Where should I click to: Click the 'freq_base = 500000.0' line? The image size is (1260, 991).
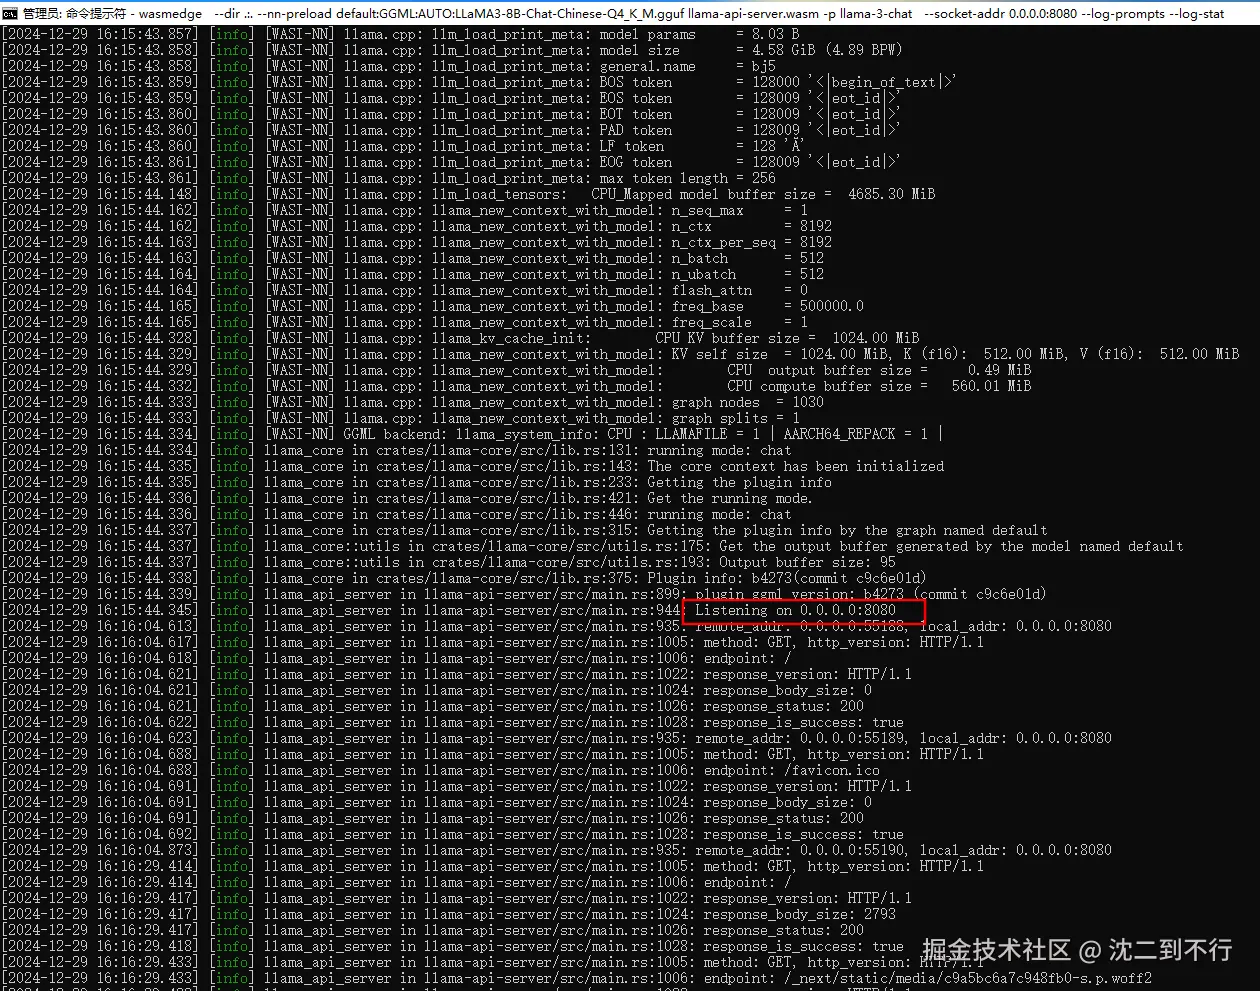click(433, 306)
